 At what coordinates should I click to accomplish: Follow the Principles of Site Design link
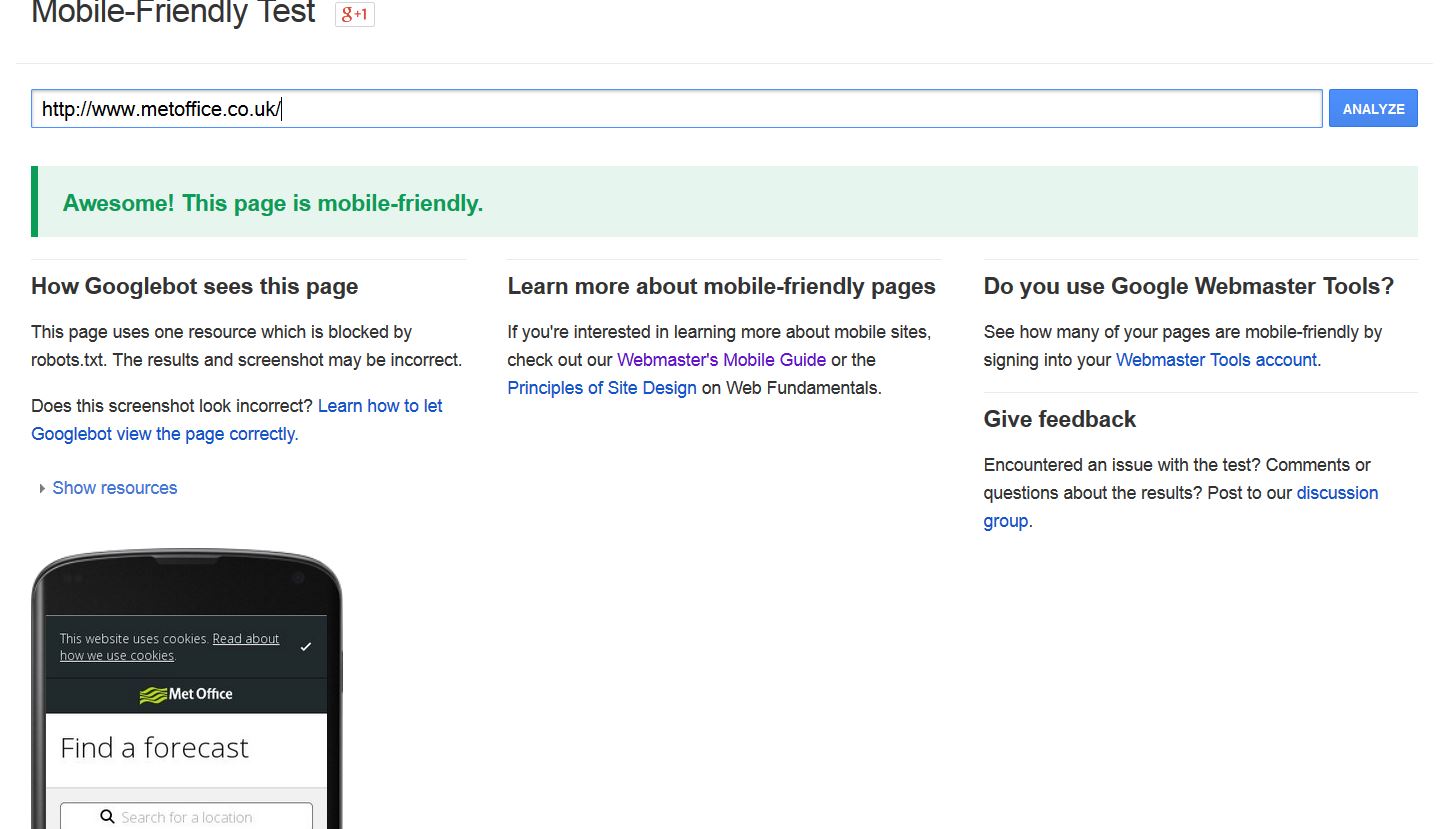click(x=601, y=388)
